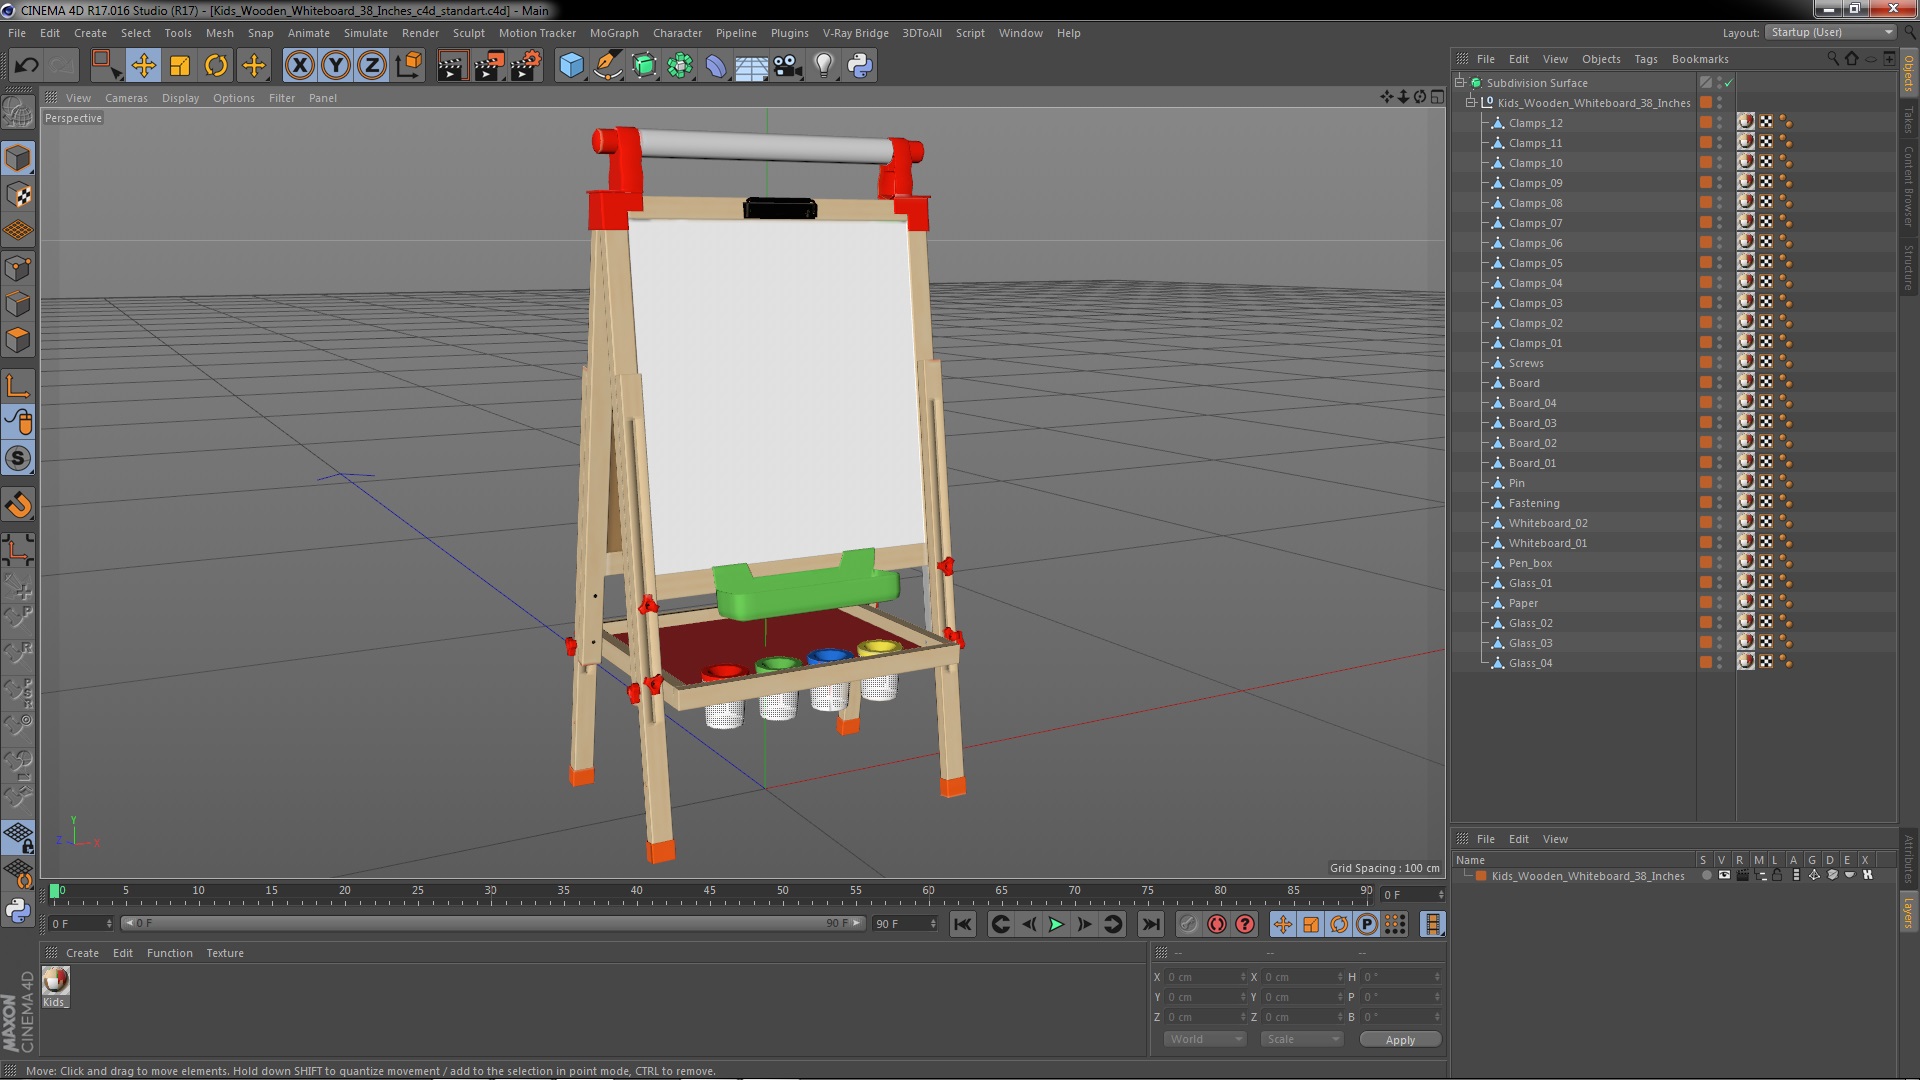
Task: Open the Layers side tab
Action: click(x=1908, y=913)
